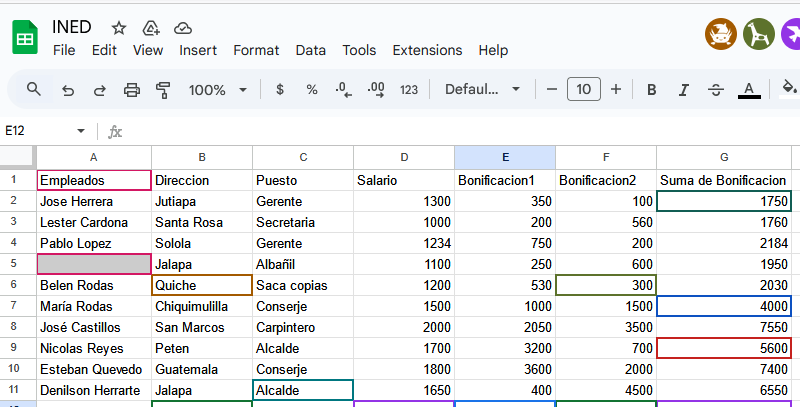800x407 pixels.
Task: Select the cell Chiquimulilla
Action: tap(202, 307)
